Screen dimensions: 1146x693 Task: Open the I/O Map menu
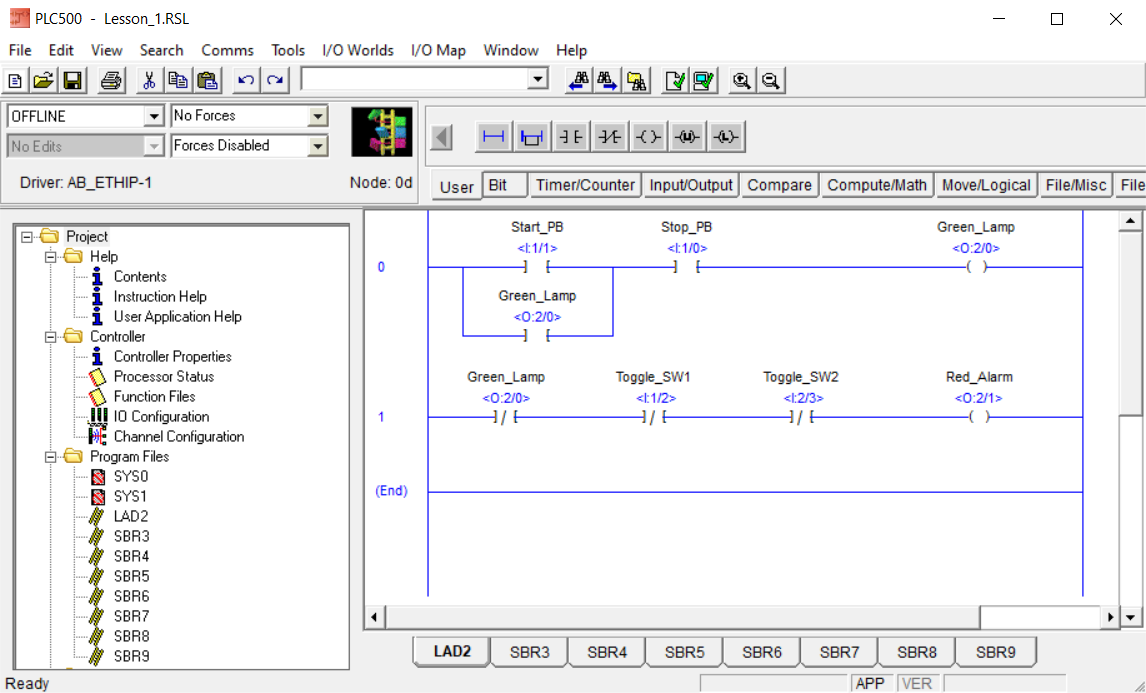tap(438, 50)
